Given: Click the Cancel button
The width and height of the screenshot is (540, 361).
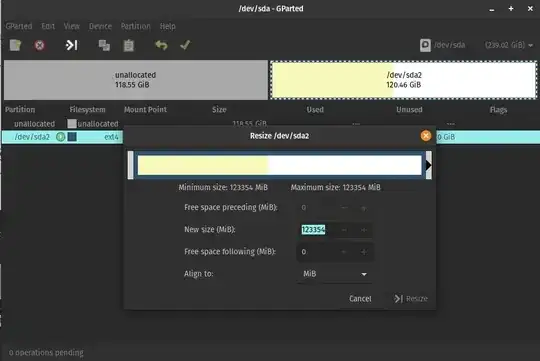Looking at the screenshot, I should tap(360, 299).
